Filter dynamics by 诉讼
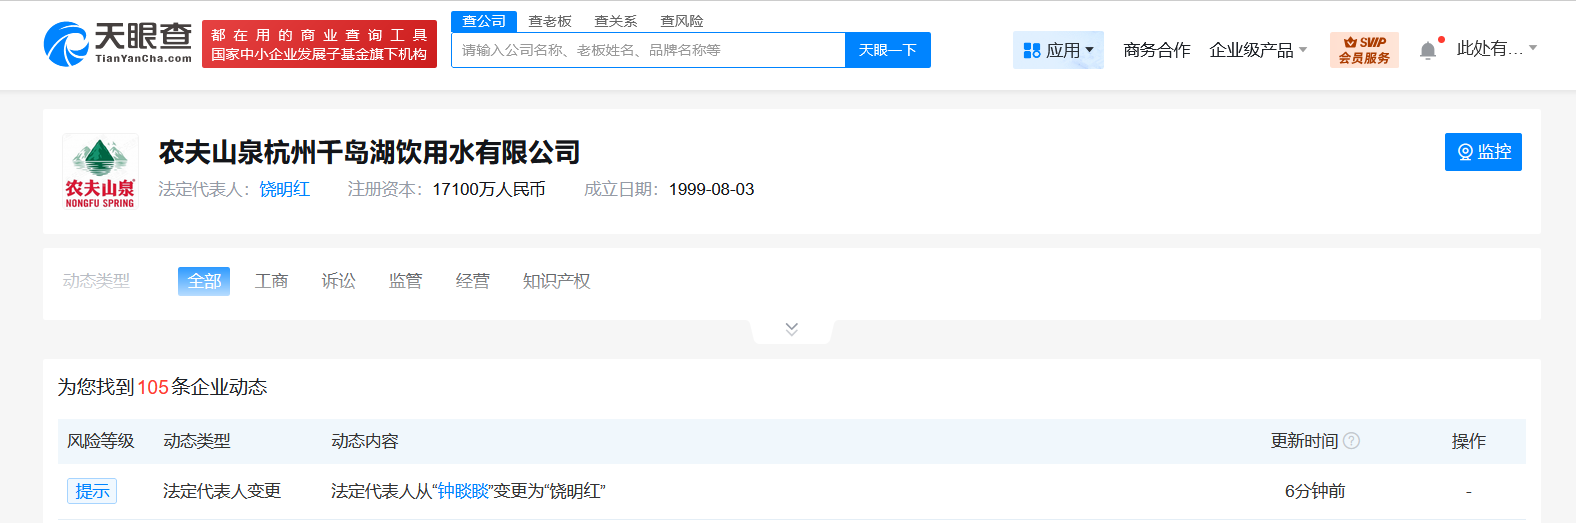The image size is (1576, 523). [x=338, y=281]
